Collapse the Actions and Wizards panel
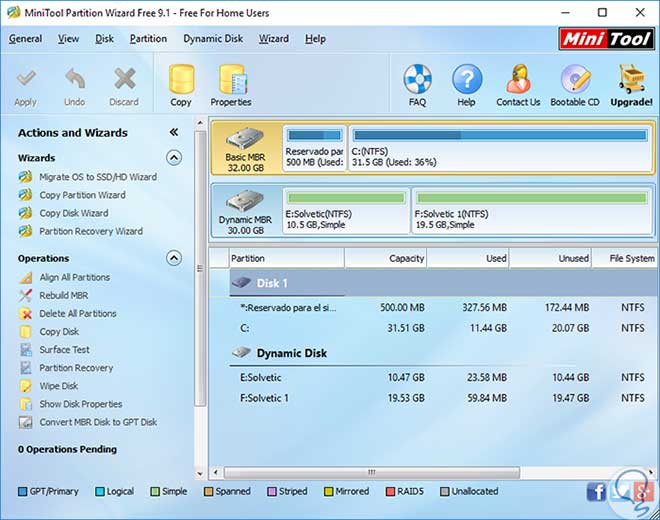The image size is (660, 520). pyautogui.click(x=174, y=132)
